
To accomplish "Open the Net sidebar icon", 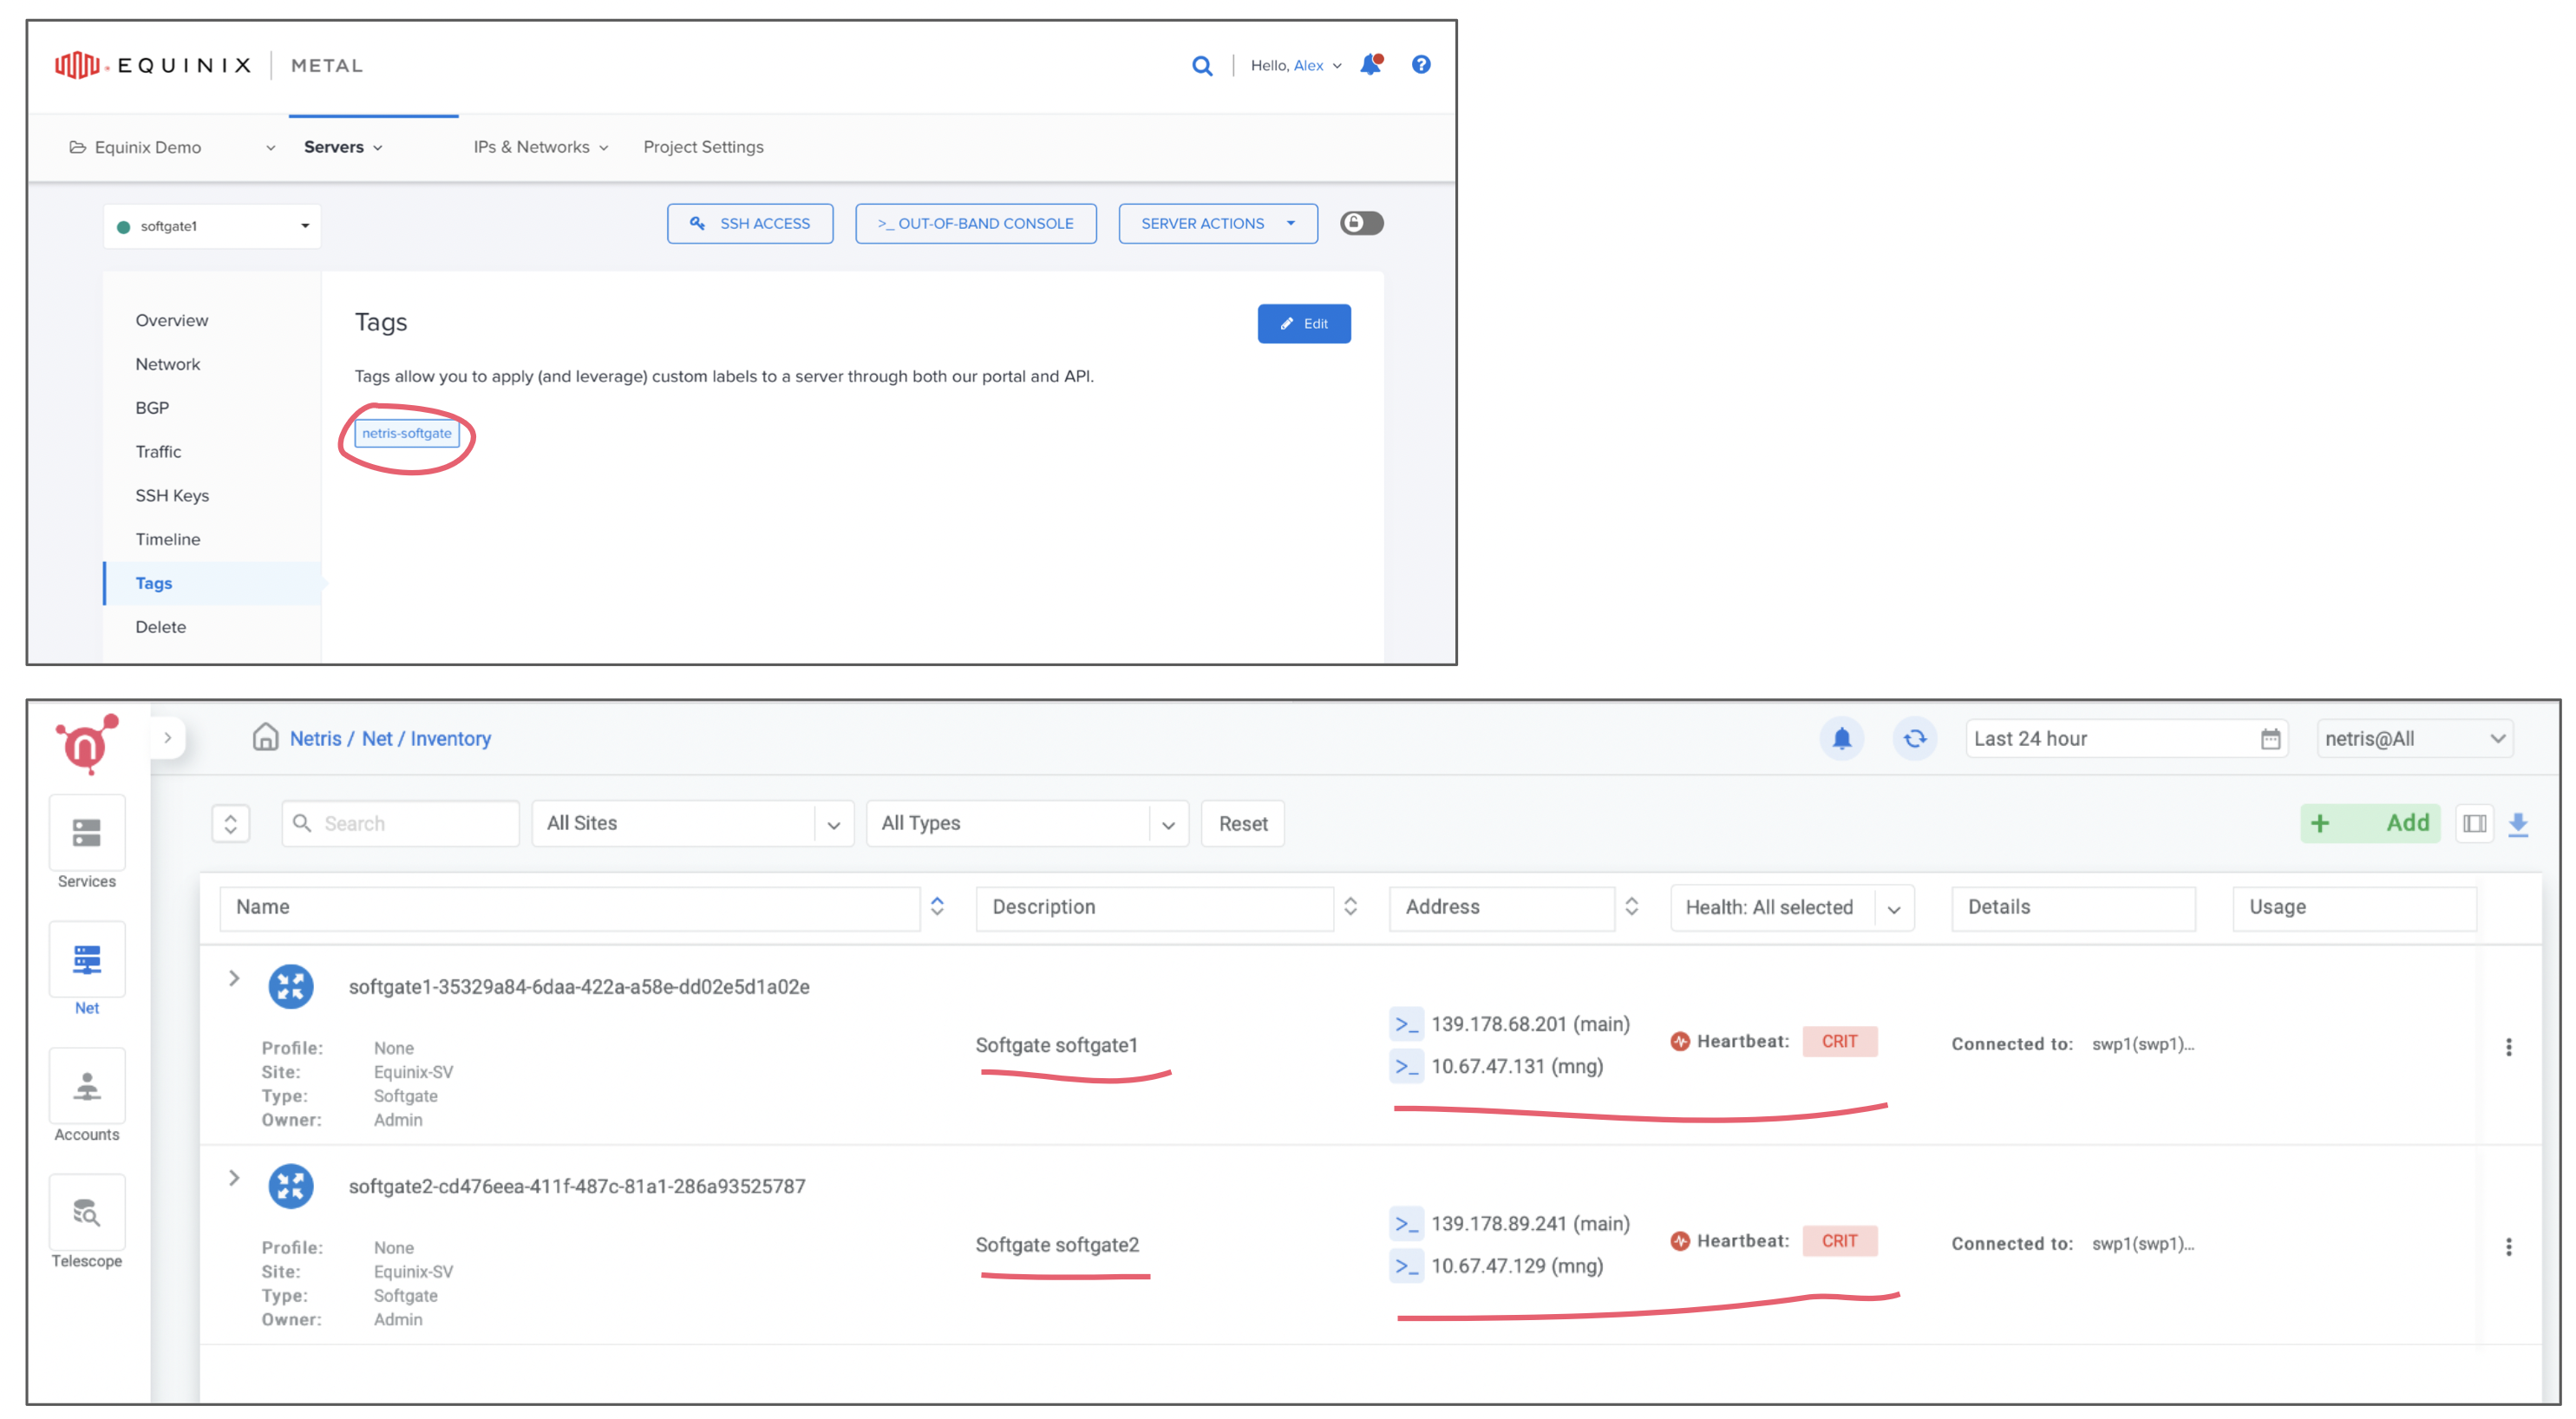I will tap(87, 960).
